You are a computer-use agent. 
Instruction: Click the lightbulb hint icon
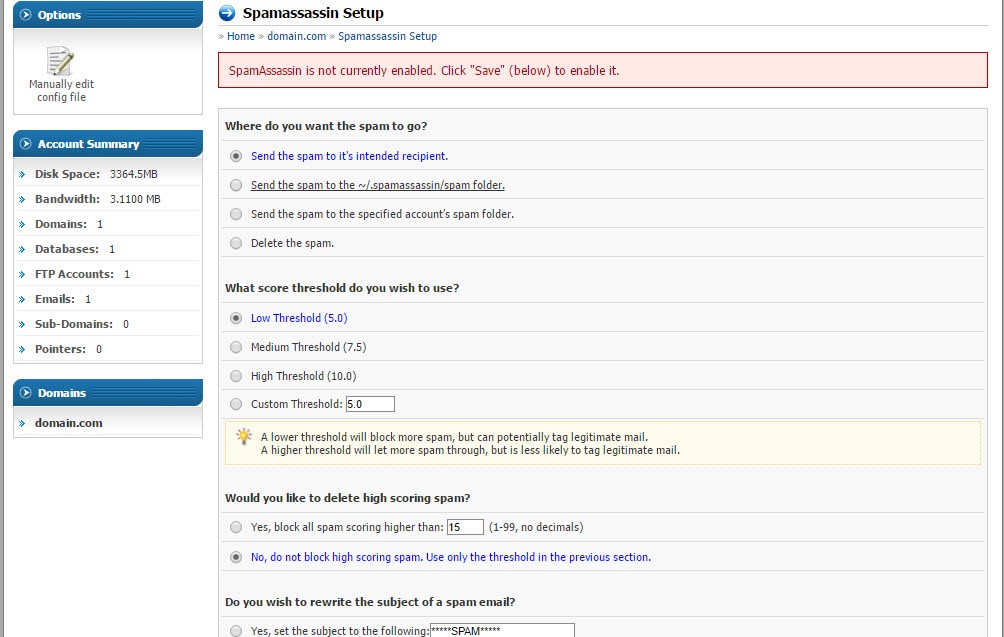point(243,437)
